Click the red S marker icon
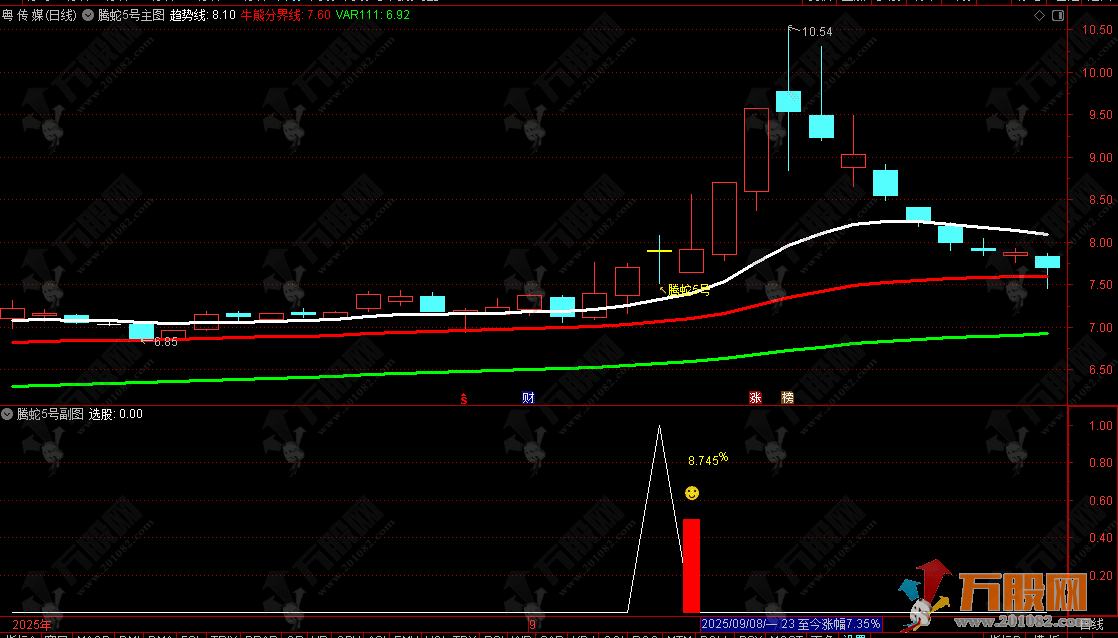 coord(463,398)
